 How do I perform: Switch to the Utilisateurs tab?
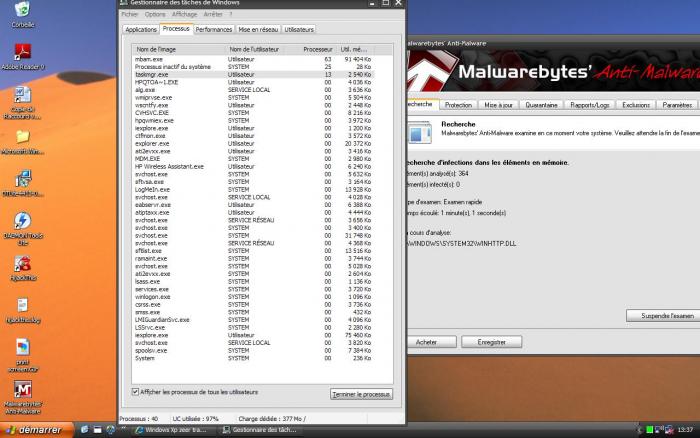pyautogui.click(x=299, y=29)
